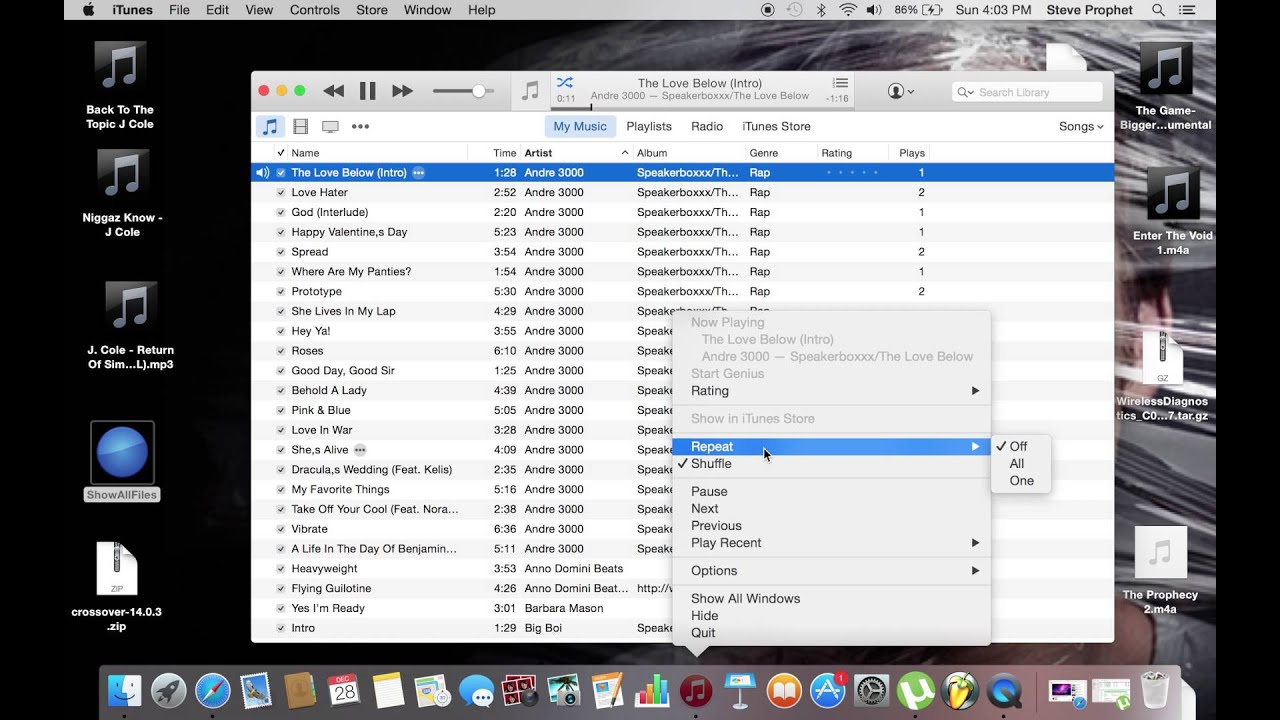Toggle the checkbox for Happy Valentine,s Day
The width and height of the screenshot is (1280, 720).
tap(281, 232)
